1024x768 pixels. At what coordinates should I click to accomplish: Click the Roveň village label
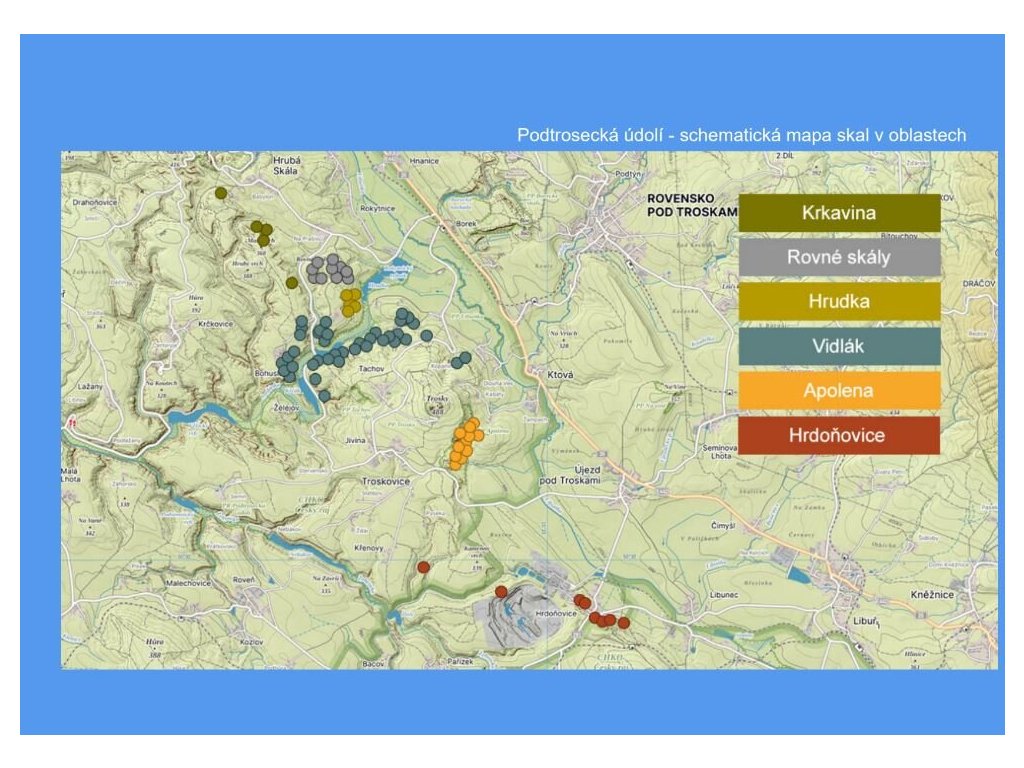[x=244, y=580]
